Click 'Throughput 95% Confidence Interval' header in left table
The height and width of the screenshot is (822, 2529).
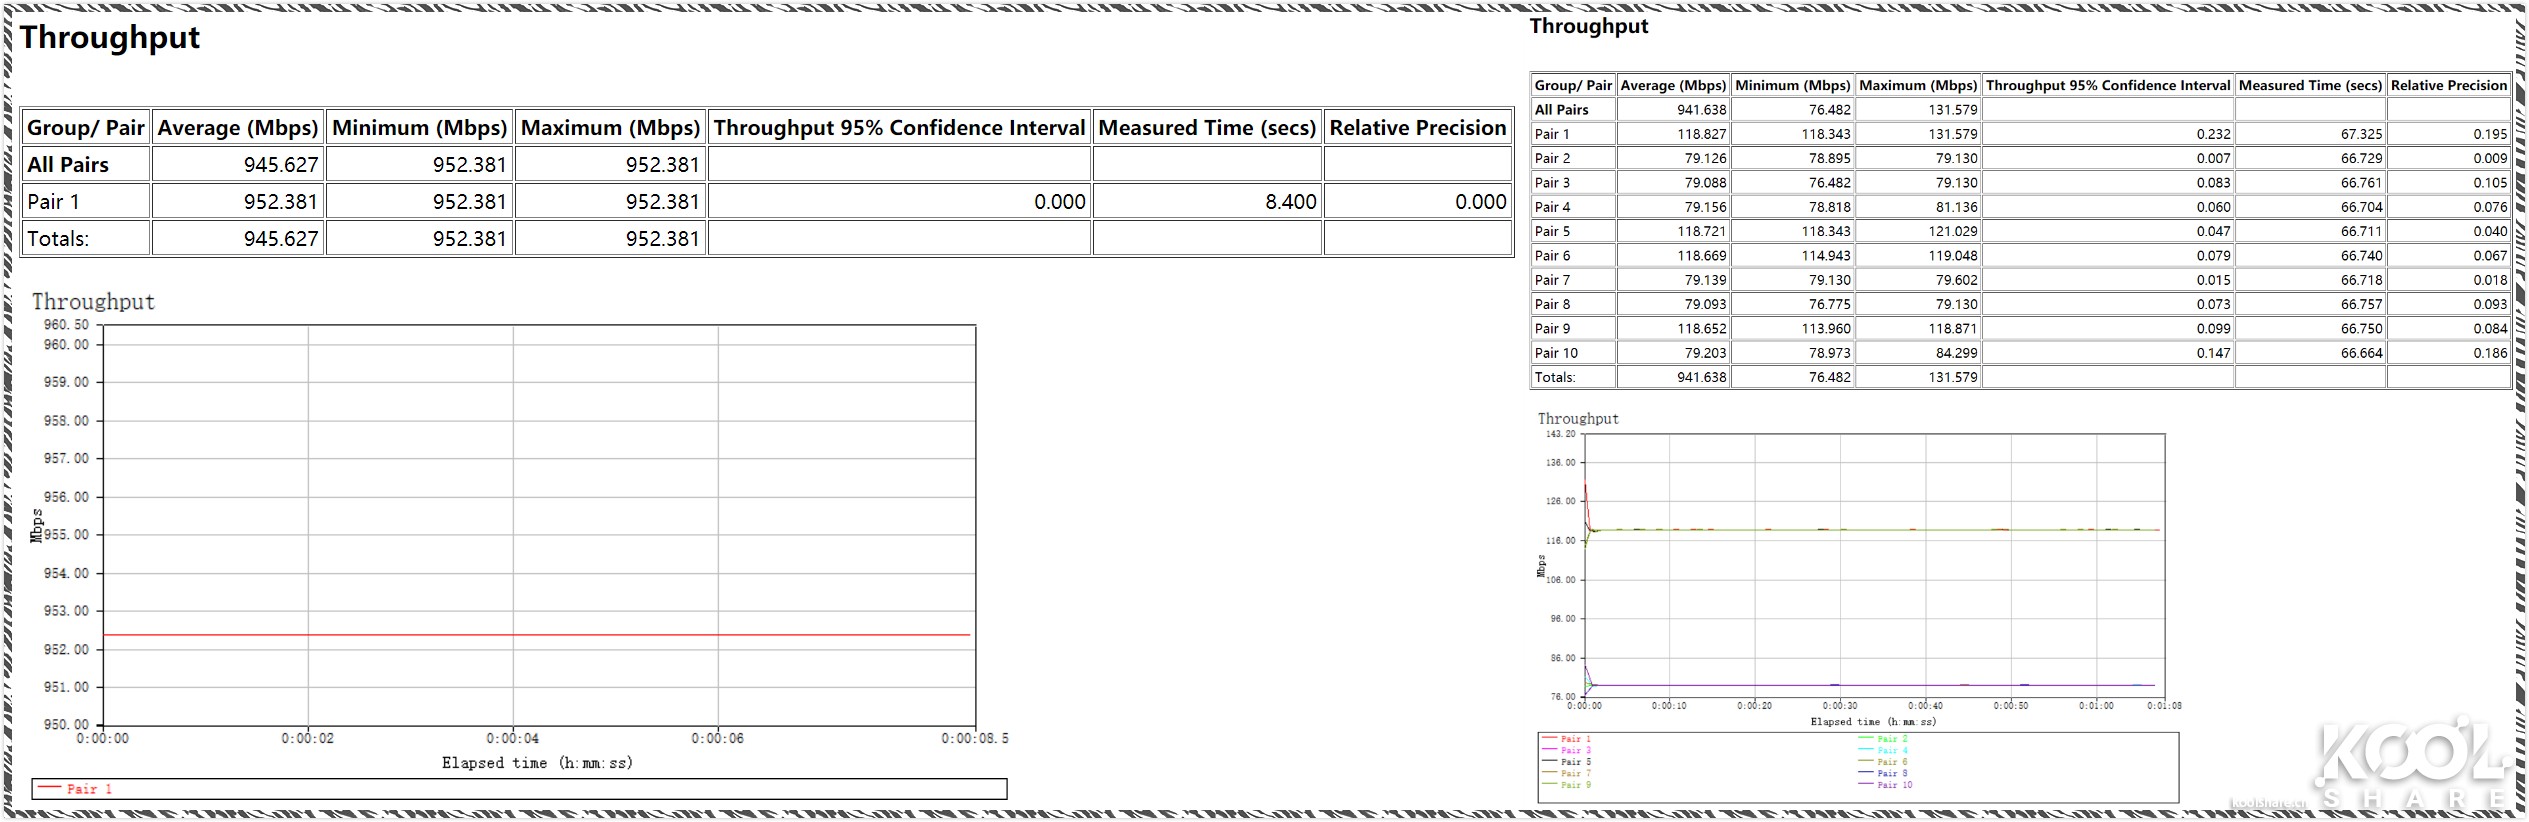coord(899,128)
